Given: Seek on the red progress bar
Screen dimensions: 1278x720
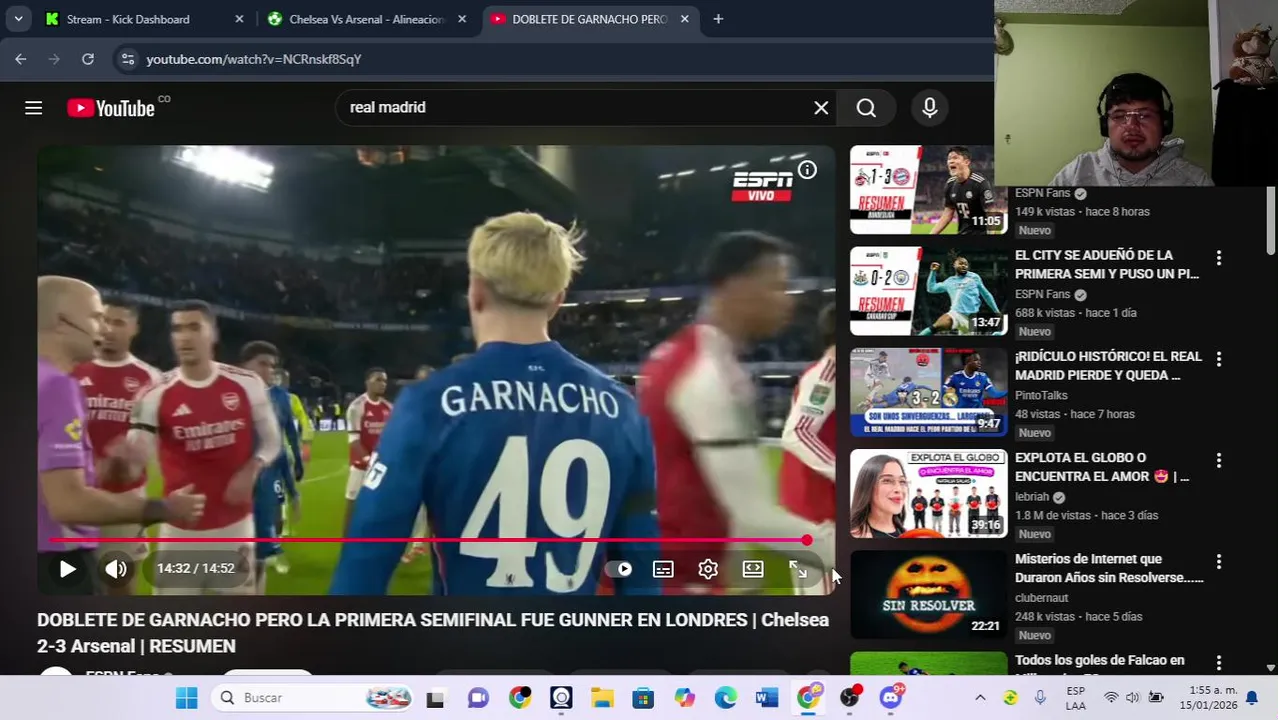Looking at the screenshot, I should 428,541.
